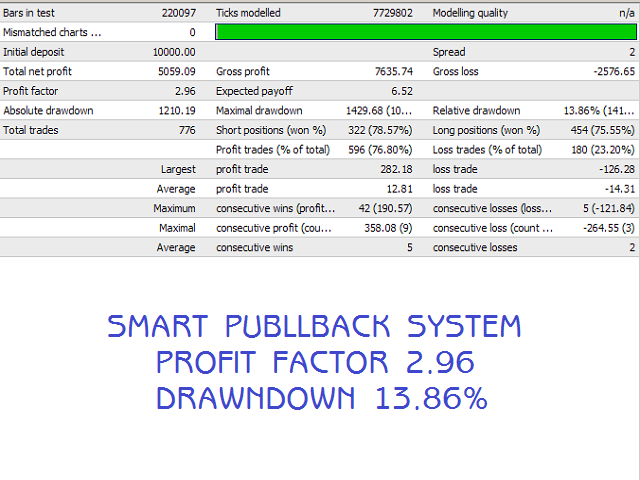This screenshot has height=480, width=640.
Task: Click the final row's 'consecutive losses' label
Action: tap(475, 248)
